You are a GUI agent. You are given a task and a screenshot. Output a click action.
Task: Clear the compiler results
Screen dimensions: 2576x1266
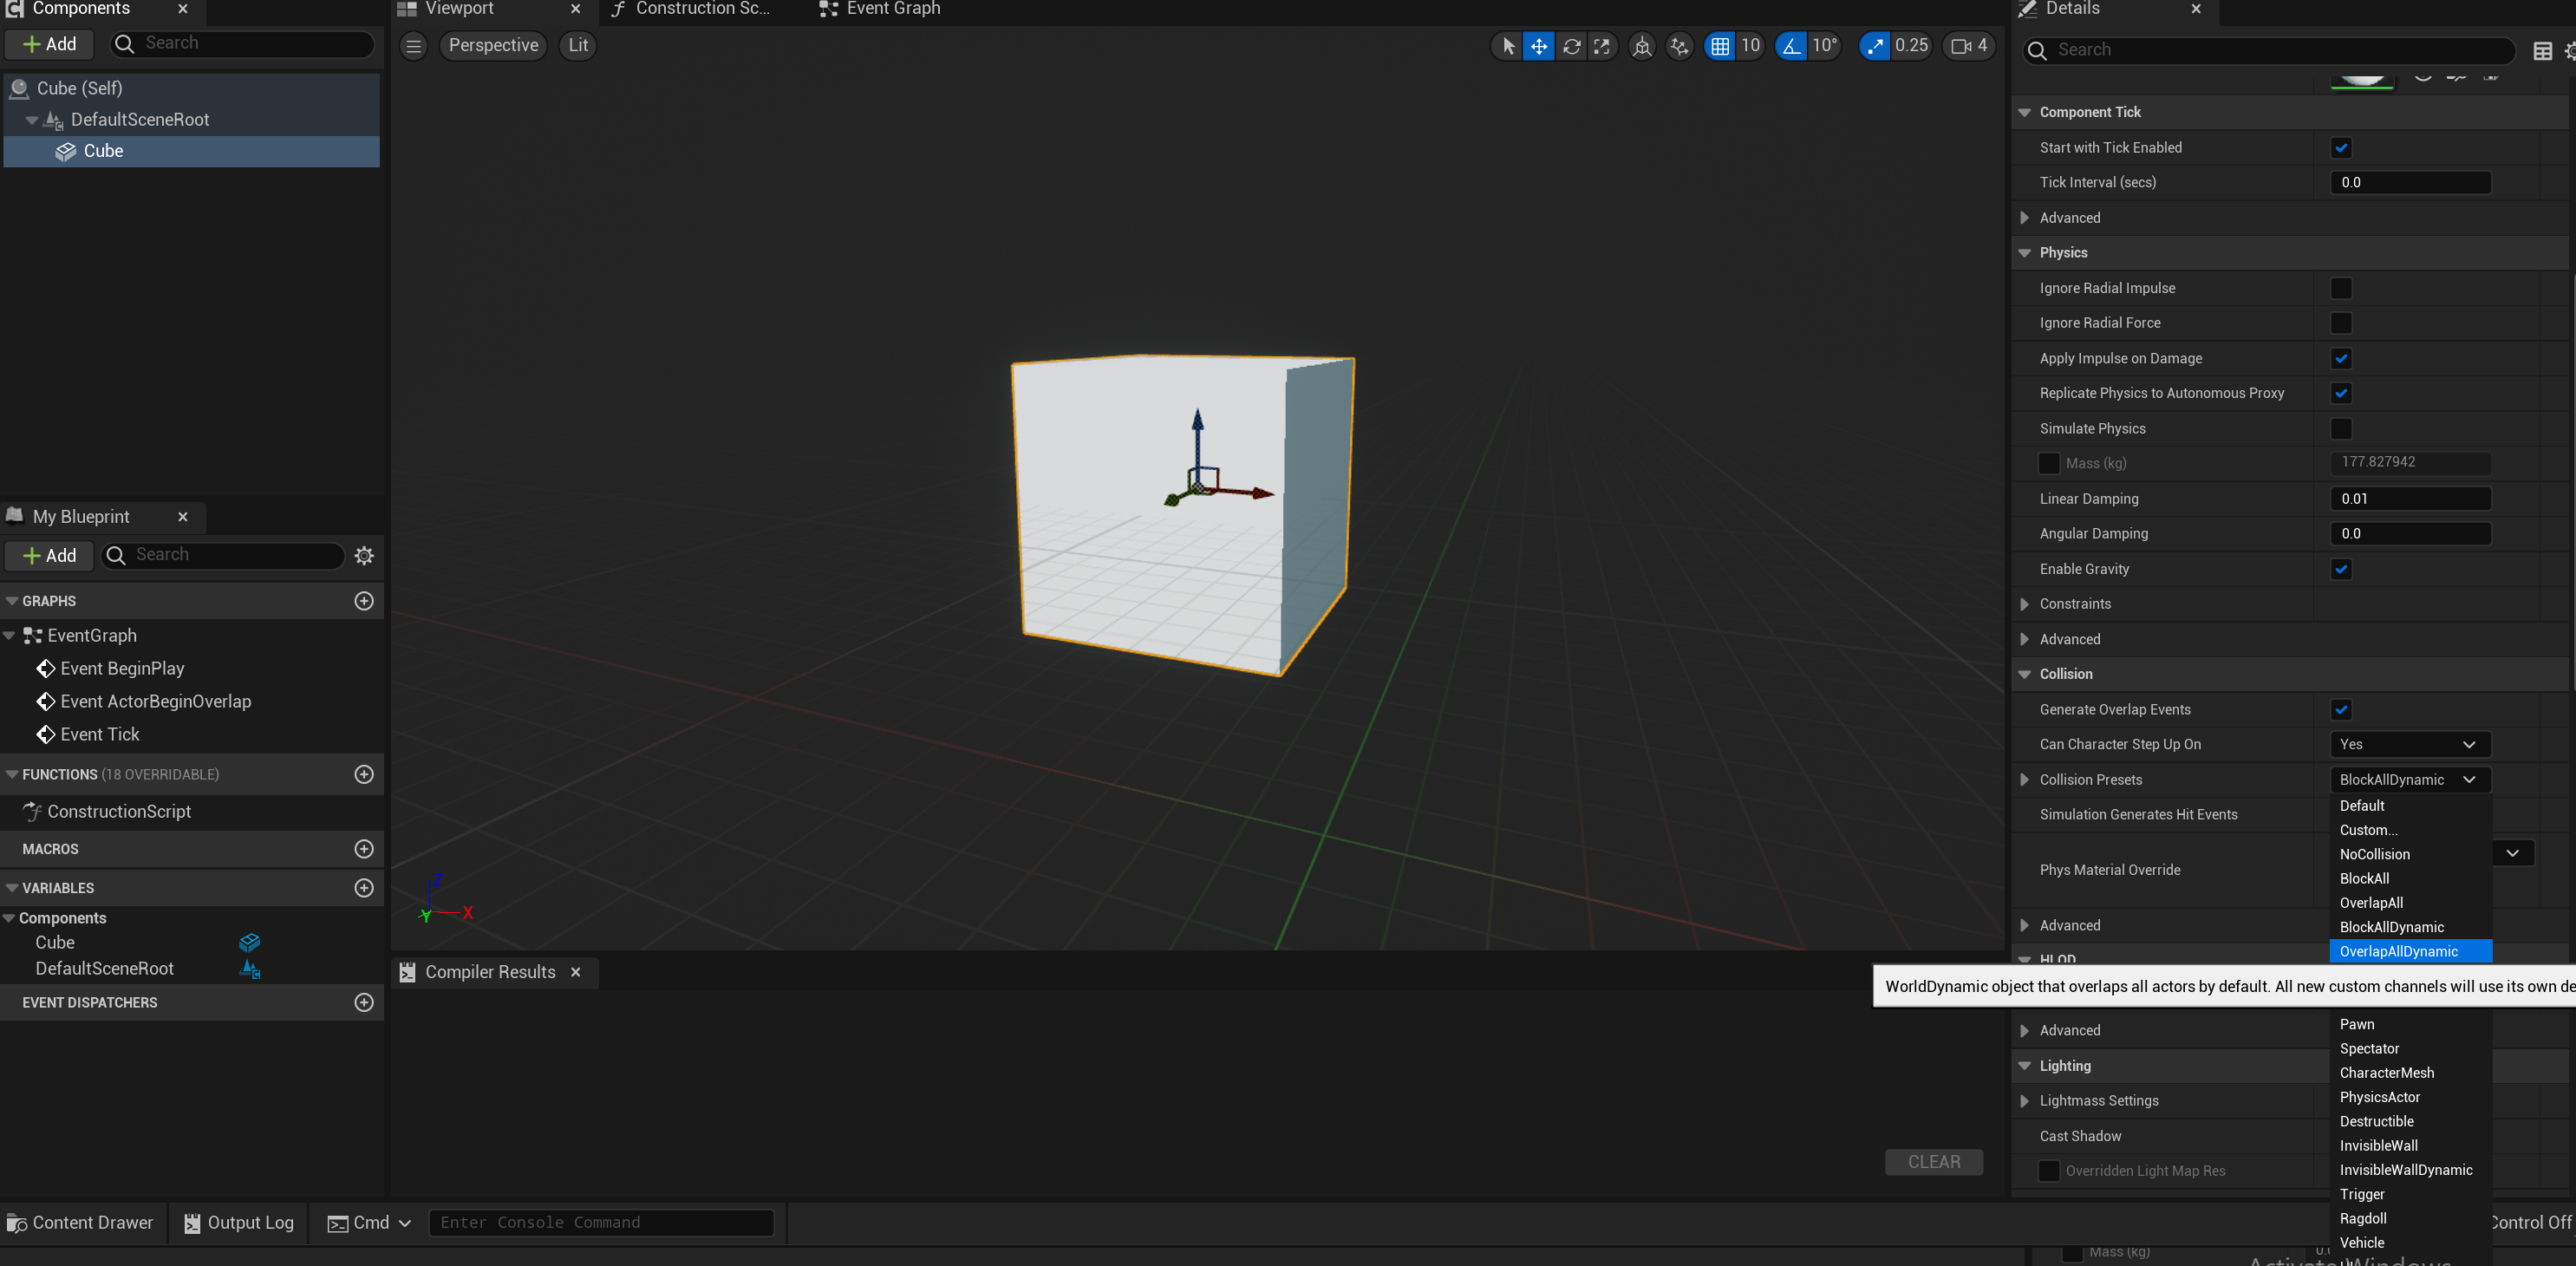(1933, 1163)
